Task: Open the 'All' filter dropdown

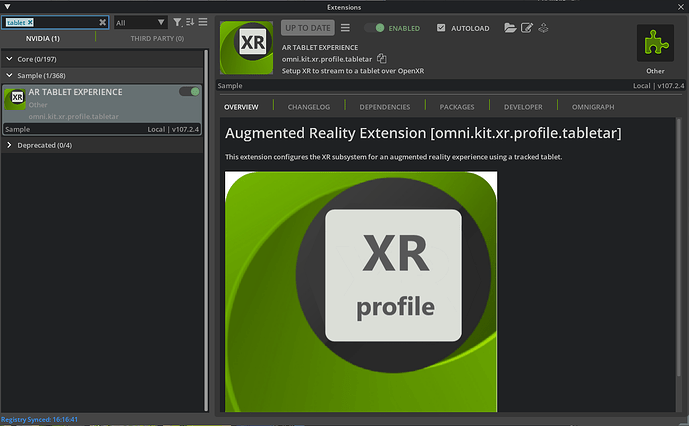Action: coord(141,22)
